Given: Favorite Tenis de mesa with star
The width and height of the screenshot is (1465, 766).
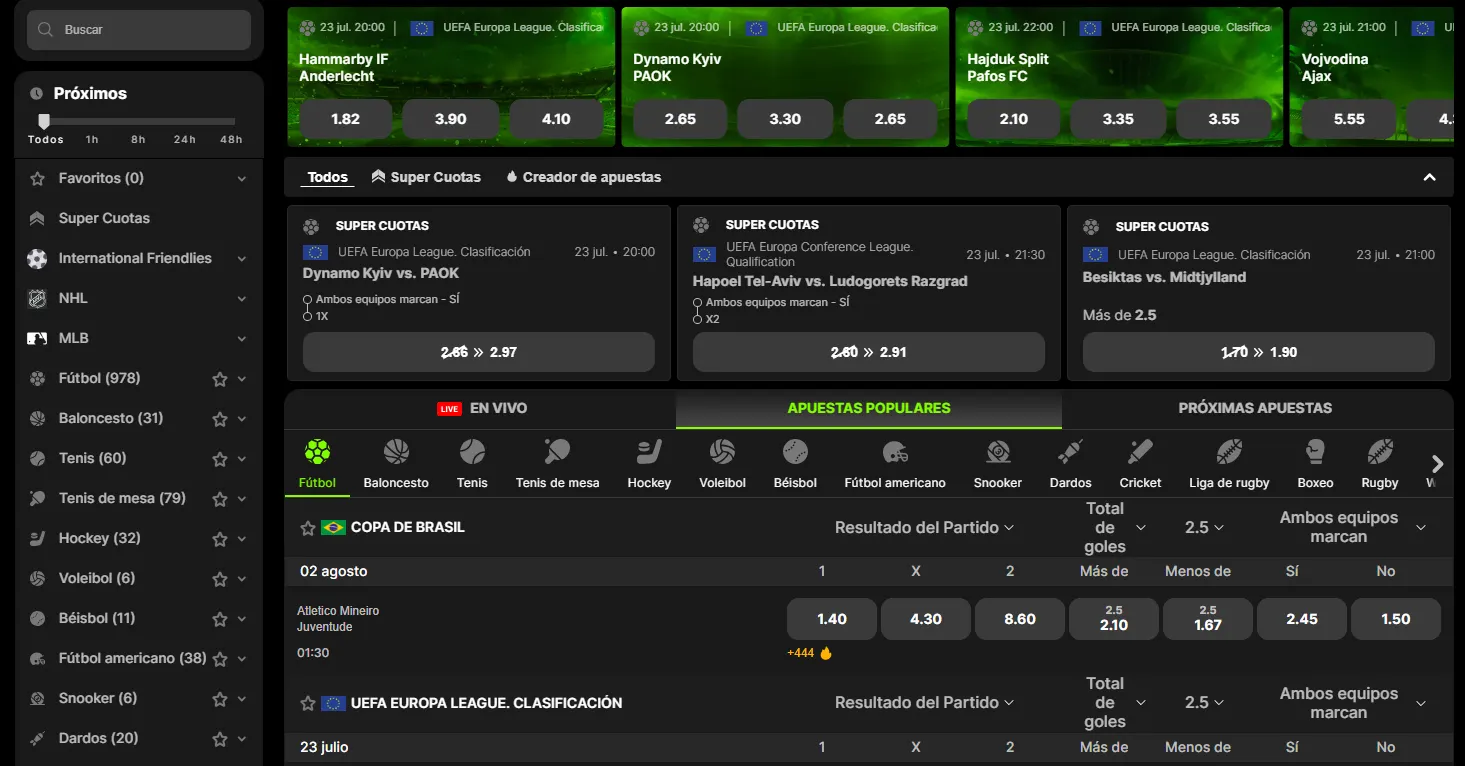Looking at the screenshot, I should (220, 499).
